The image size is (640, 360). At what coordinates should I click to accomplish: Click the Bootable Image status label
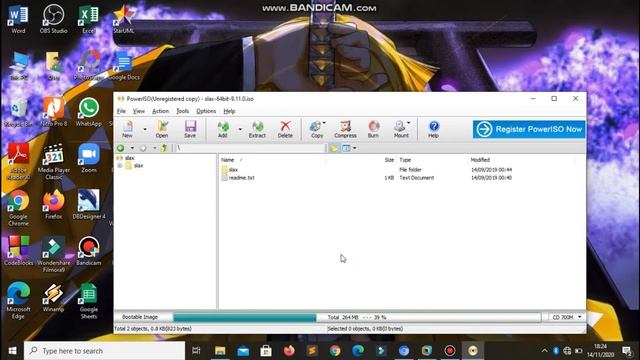(x=140, y=317)
